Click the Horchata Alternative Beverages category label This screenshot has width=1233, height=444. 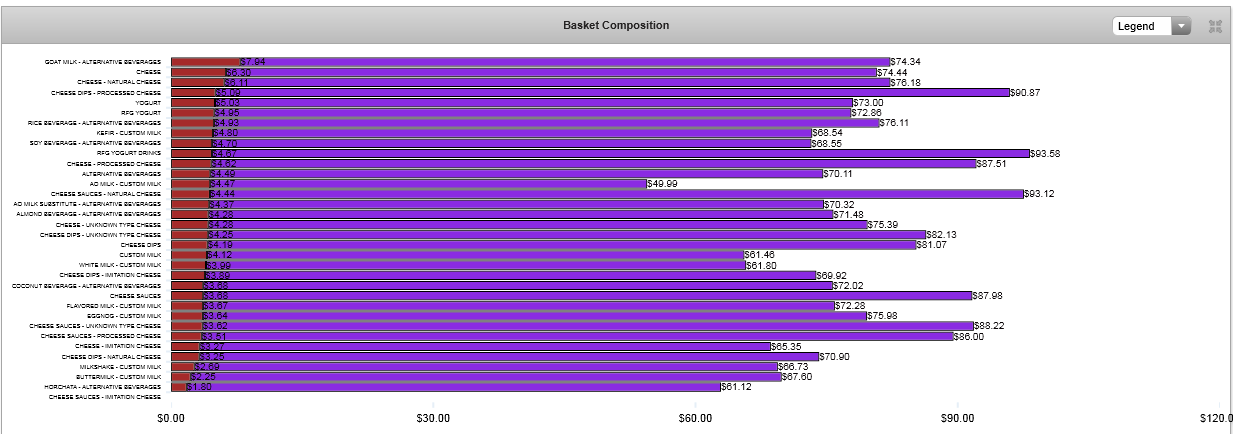(102, 387)
